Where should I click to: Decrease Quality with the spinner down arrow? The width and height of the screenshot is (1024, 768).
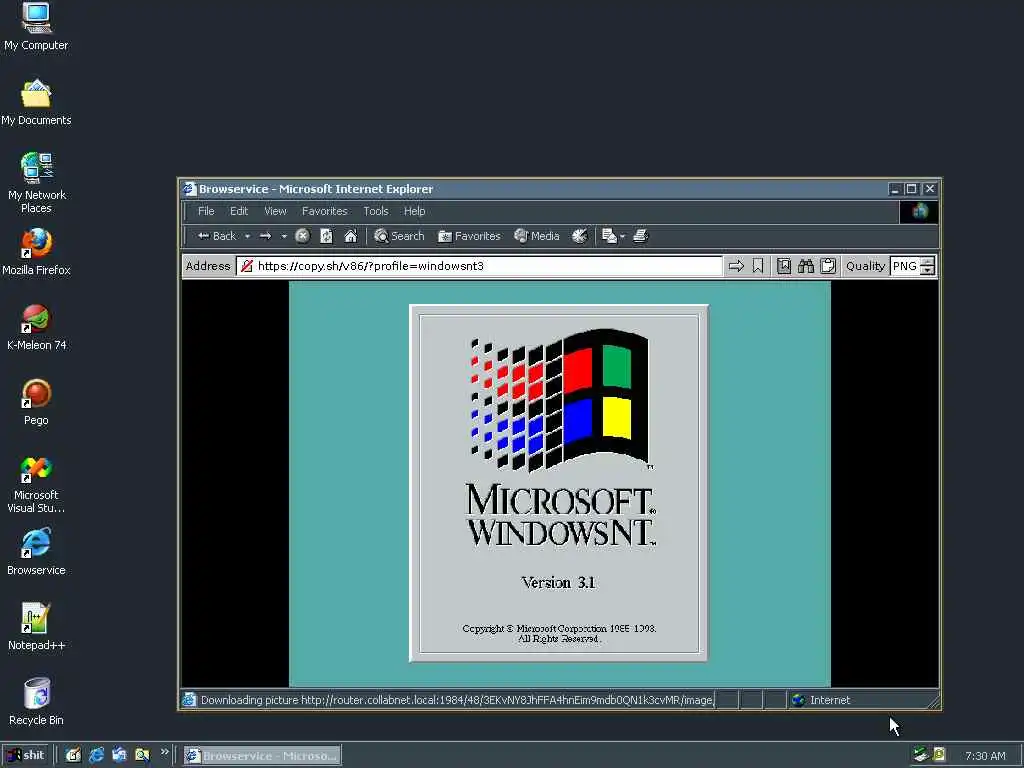(927, 270)
